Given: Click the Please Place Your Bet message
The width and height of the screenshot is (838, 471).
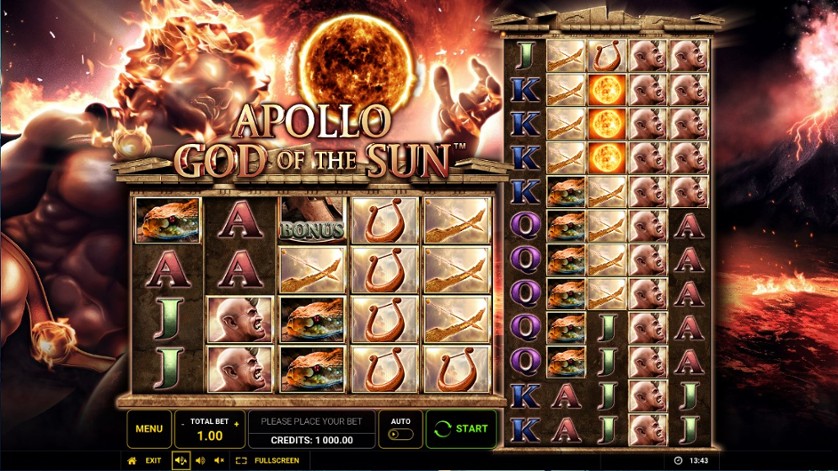Looking at the screenshot, I should 312,421.
